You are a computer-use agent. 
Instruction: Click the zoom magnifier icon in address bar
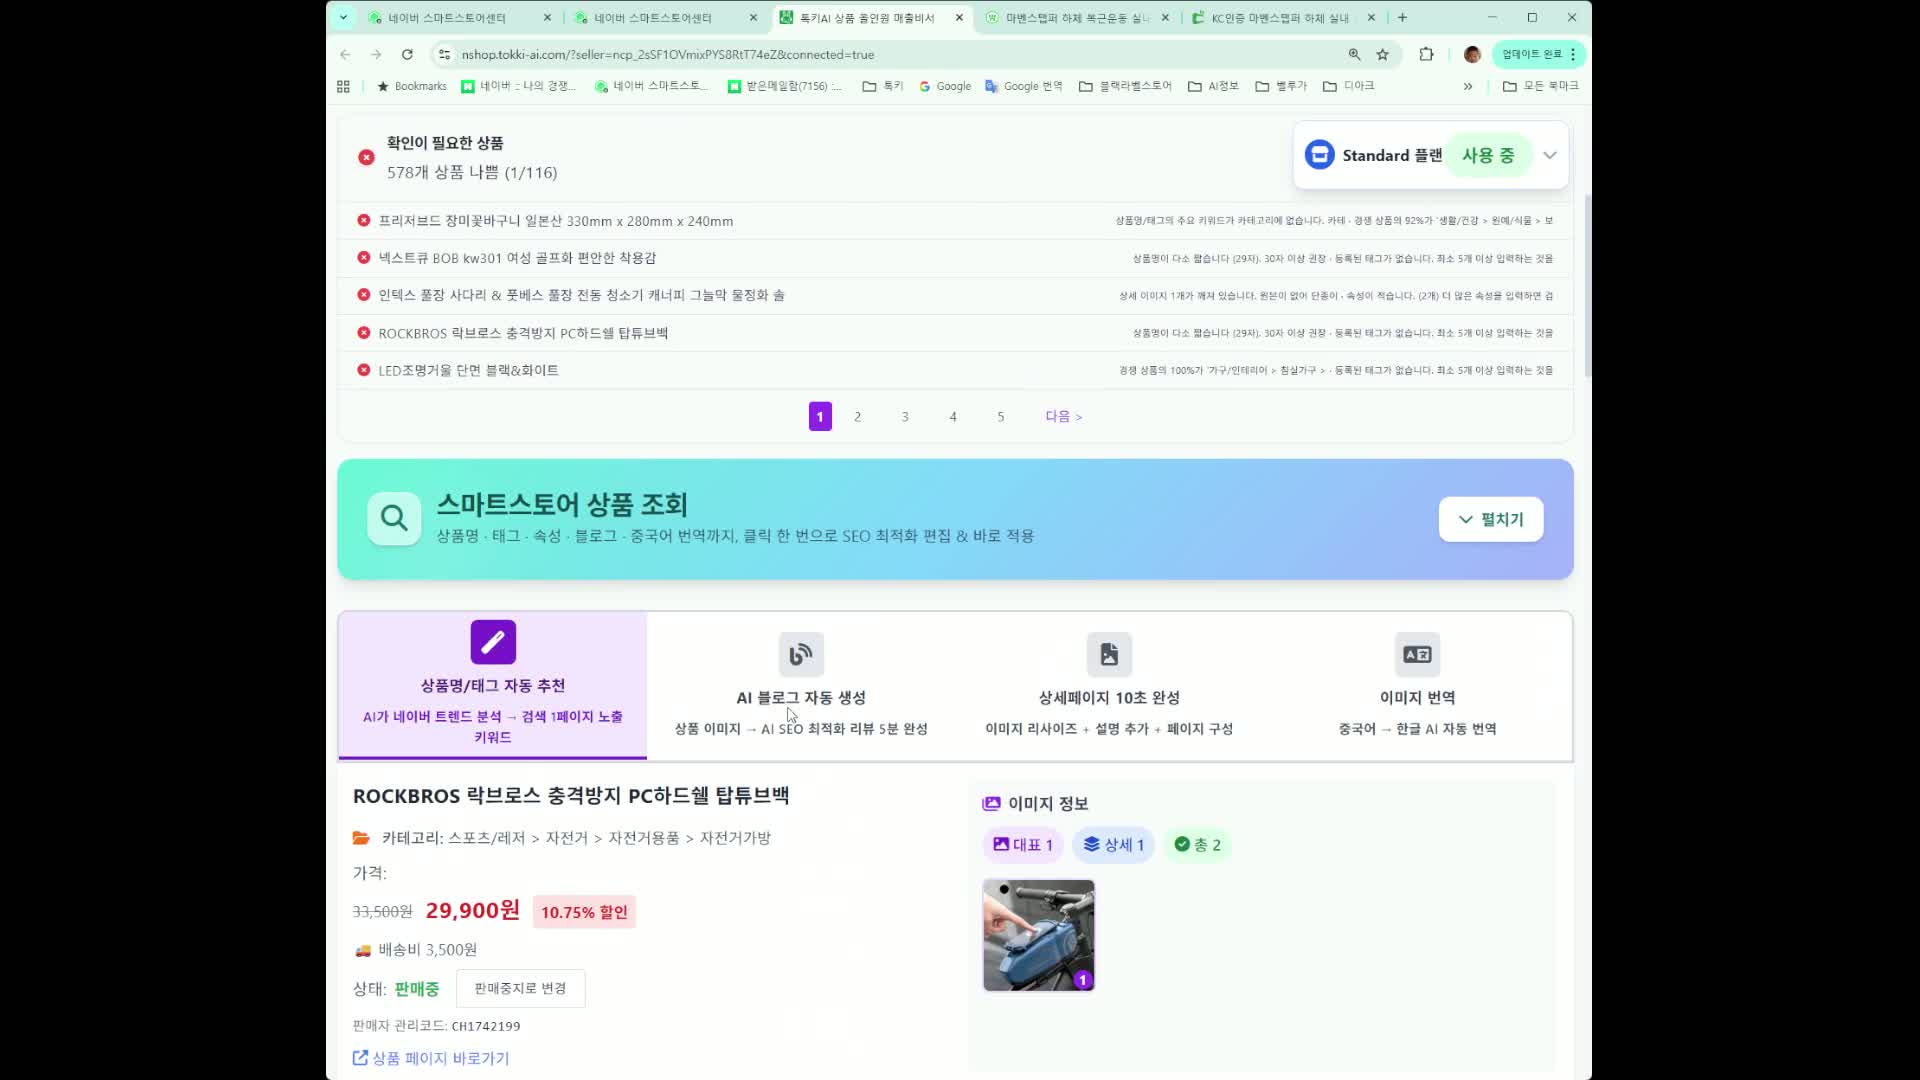click(1354, 54)
